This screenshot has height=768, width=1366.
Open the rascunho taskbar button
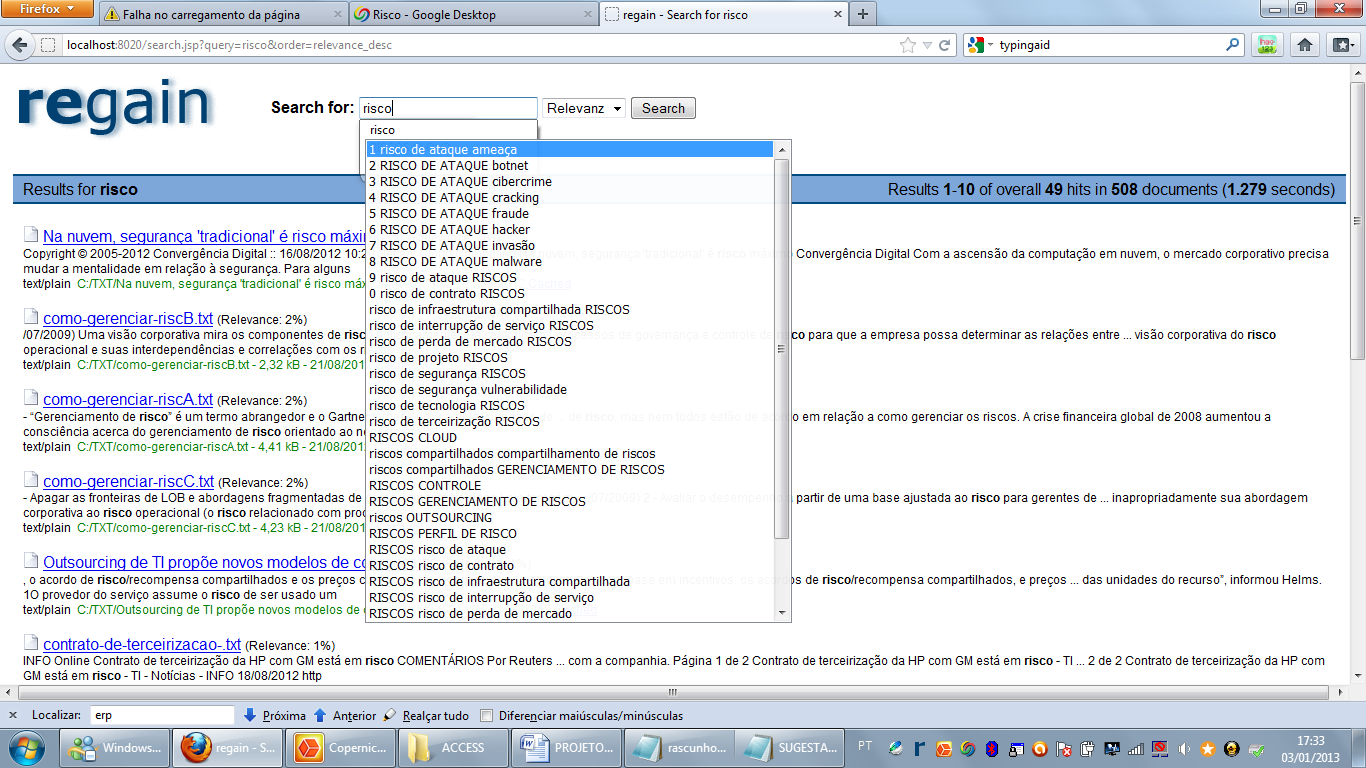pos(677,748)
